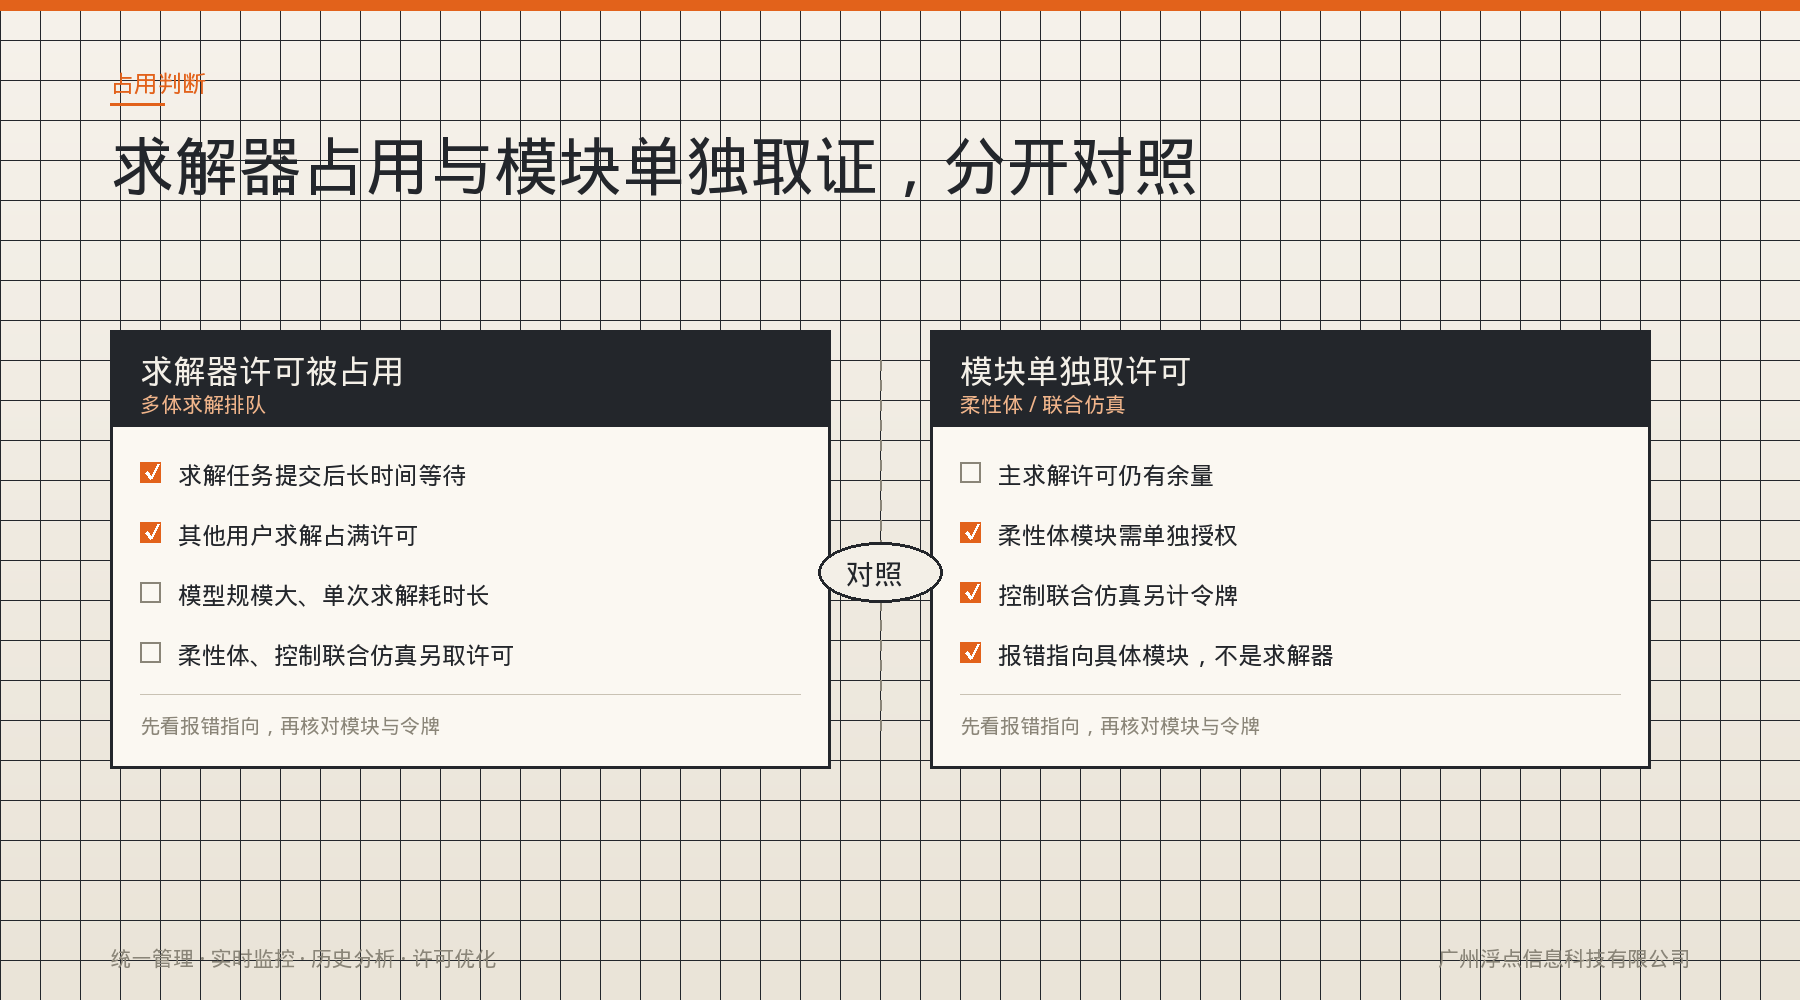Click the text 主求解许可仍有余量

(1106, 476)
